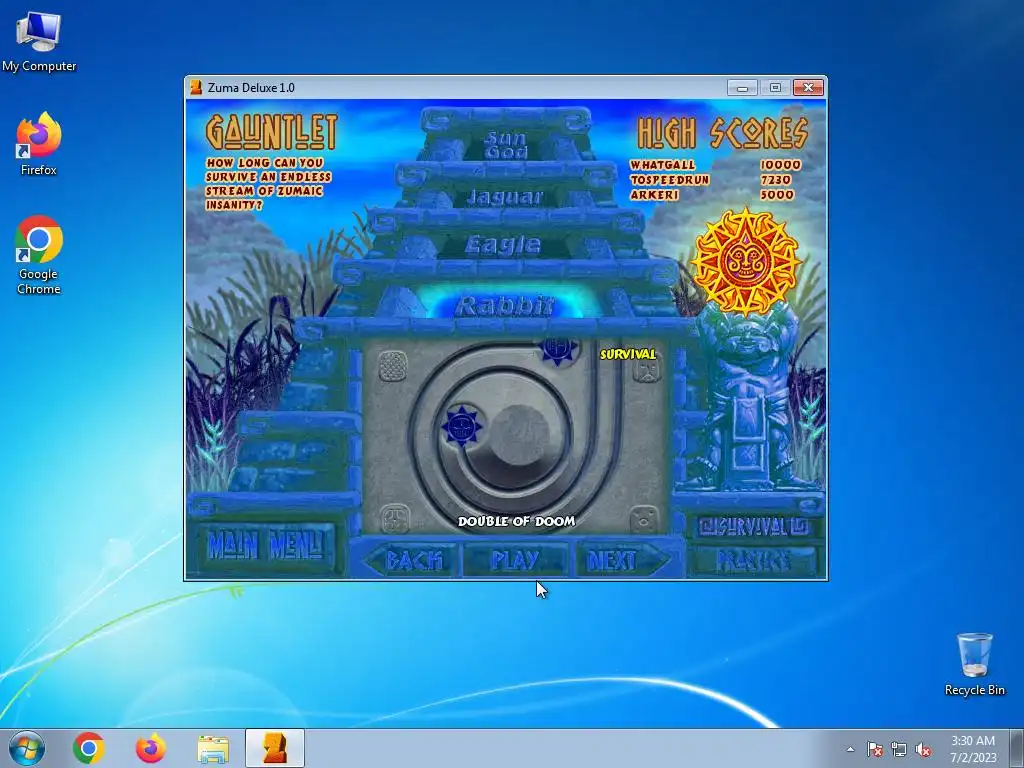Screen dimensions: 1024x768
Task: Click the DOUBLE OF DOOM level name
Action: coord(517,521)
